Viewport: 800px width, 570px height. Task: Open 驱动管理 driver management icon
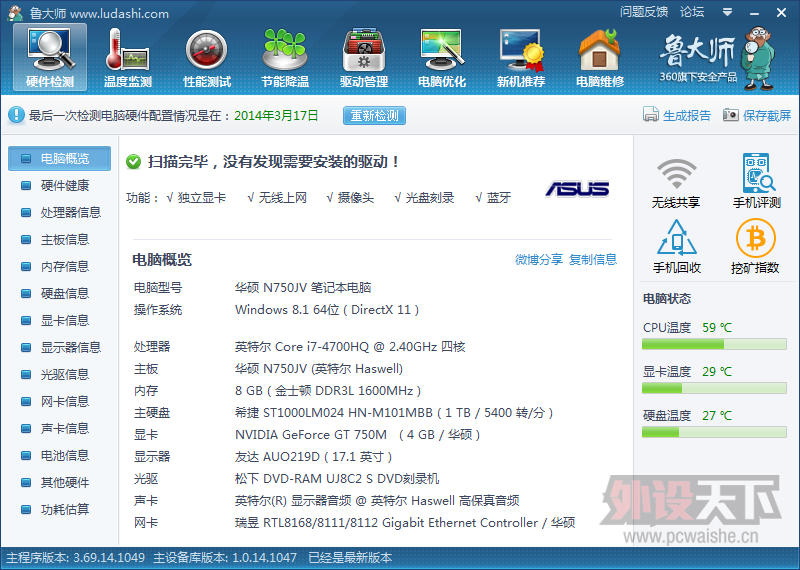pos(364,57)
